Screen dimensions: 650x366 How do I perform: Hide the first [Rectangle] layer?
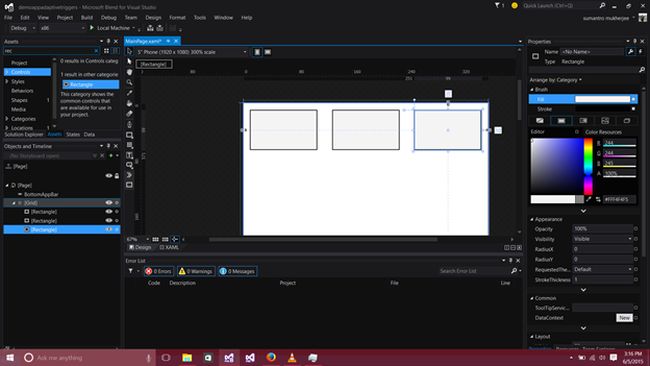click(x=109, y=211)
